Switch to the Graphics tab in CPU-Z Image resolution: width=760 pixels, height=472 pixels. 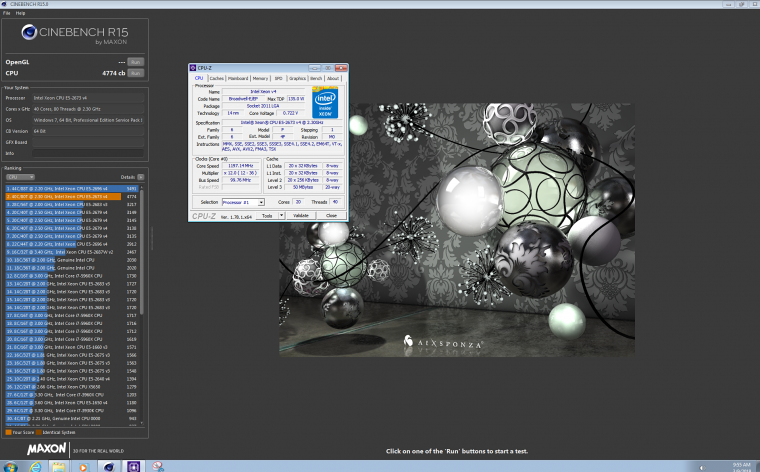pyautogui.click(x=297, y=79)
